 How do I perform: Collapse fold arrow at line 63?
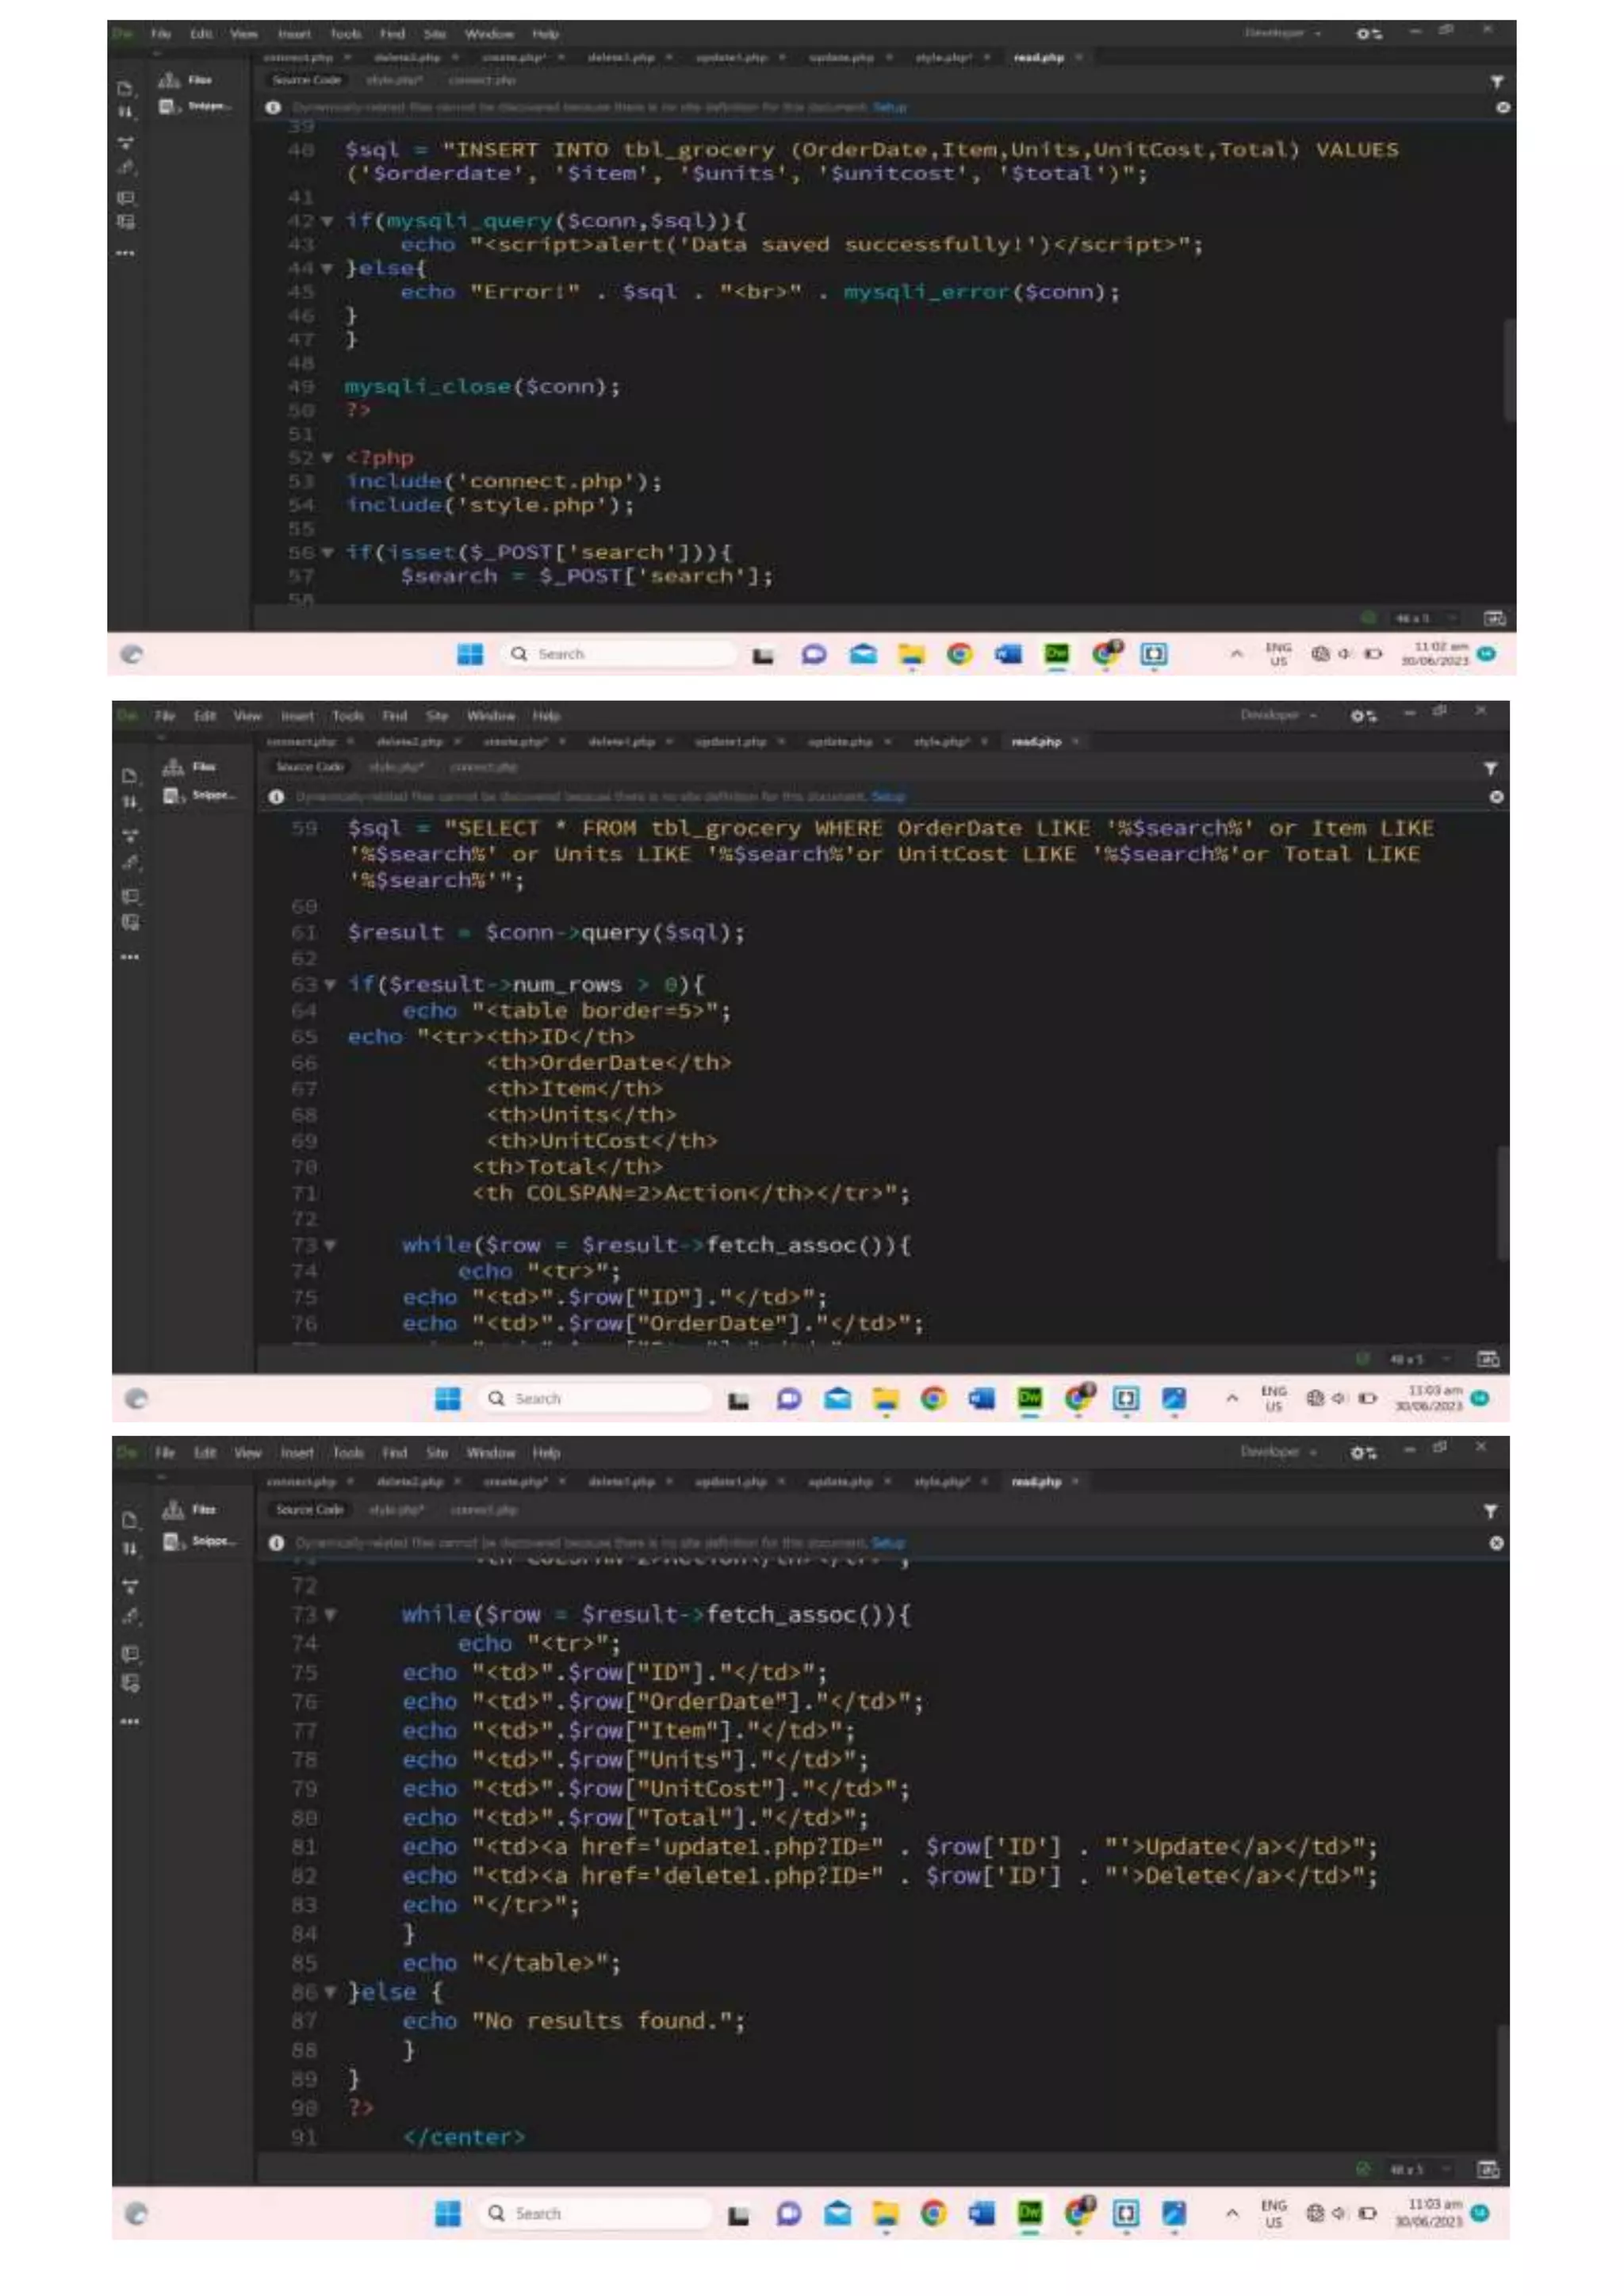click(x=329, y=985)
